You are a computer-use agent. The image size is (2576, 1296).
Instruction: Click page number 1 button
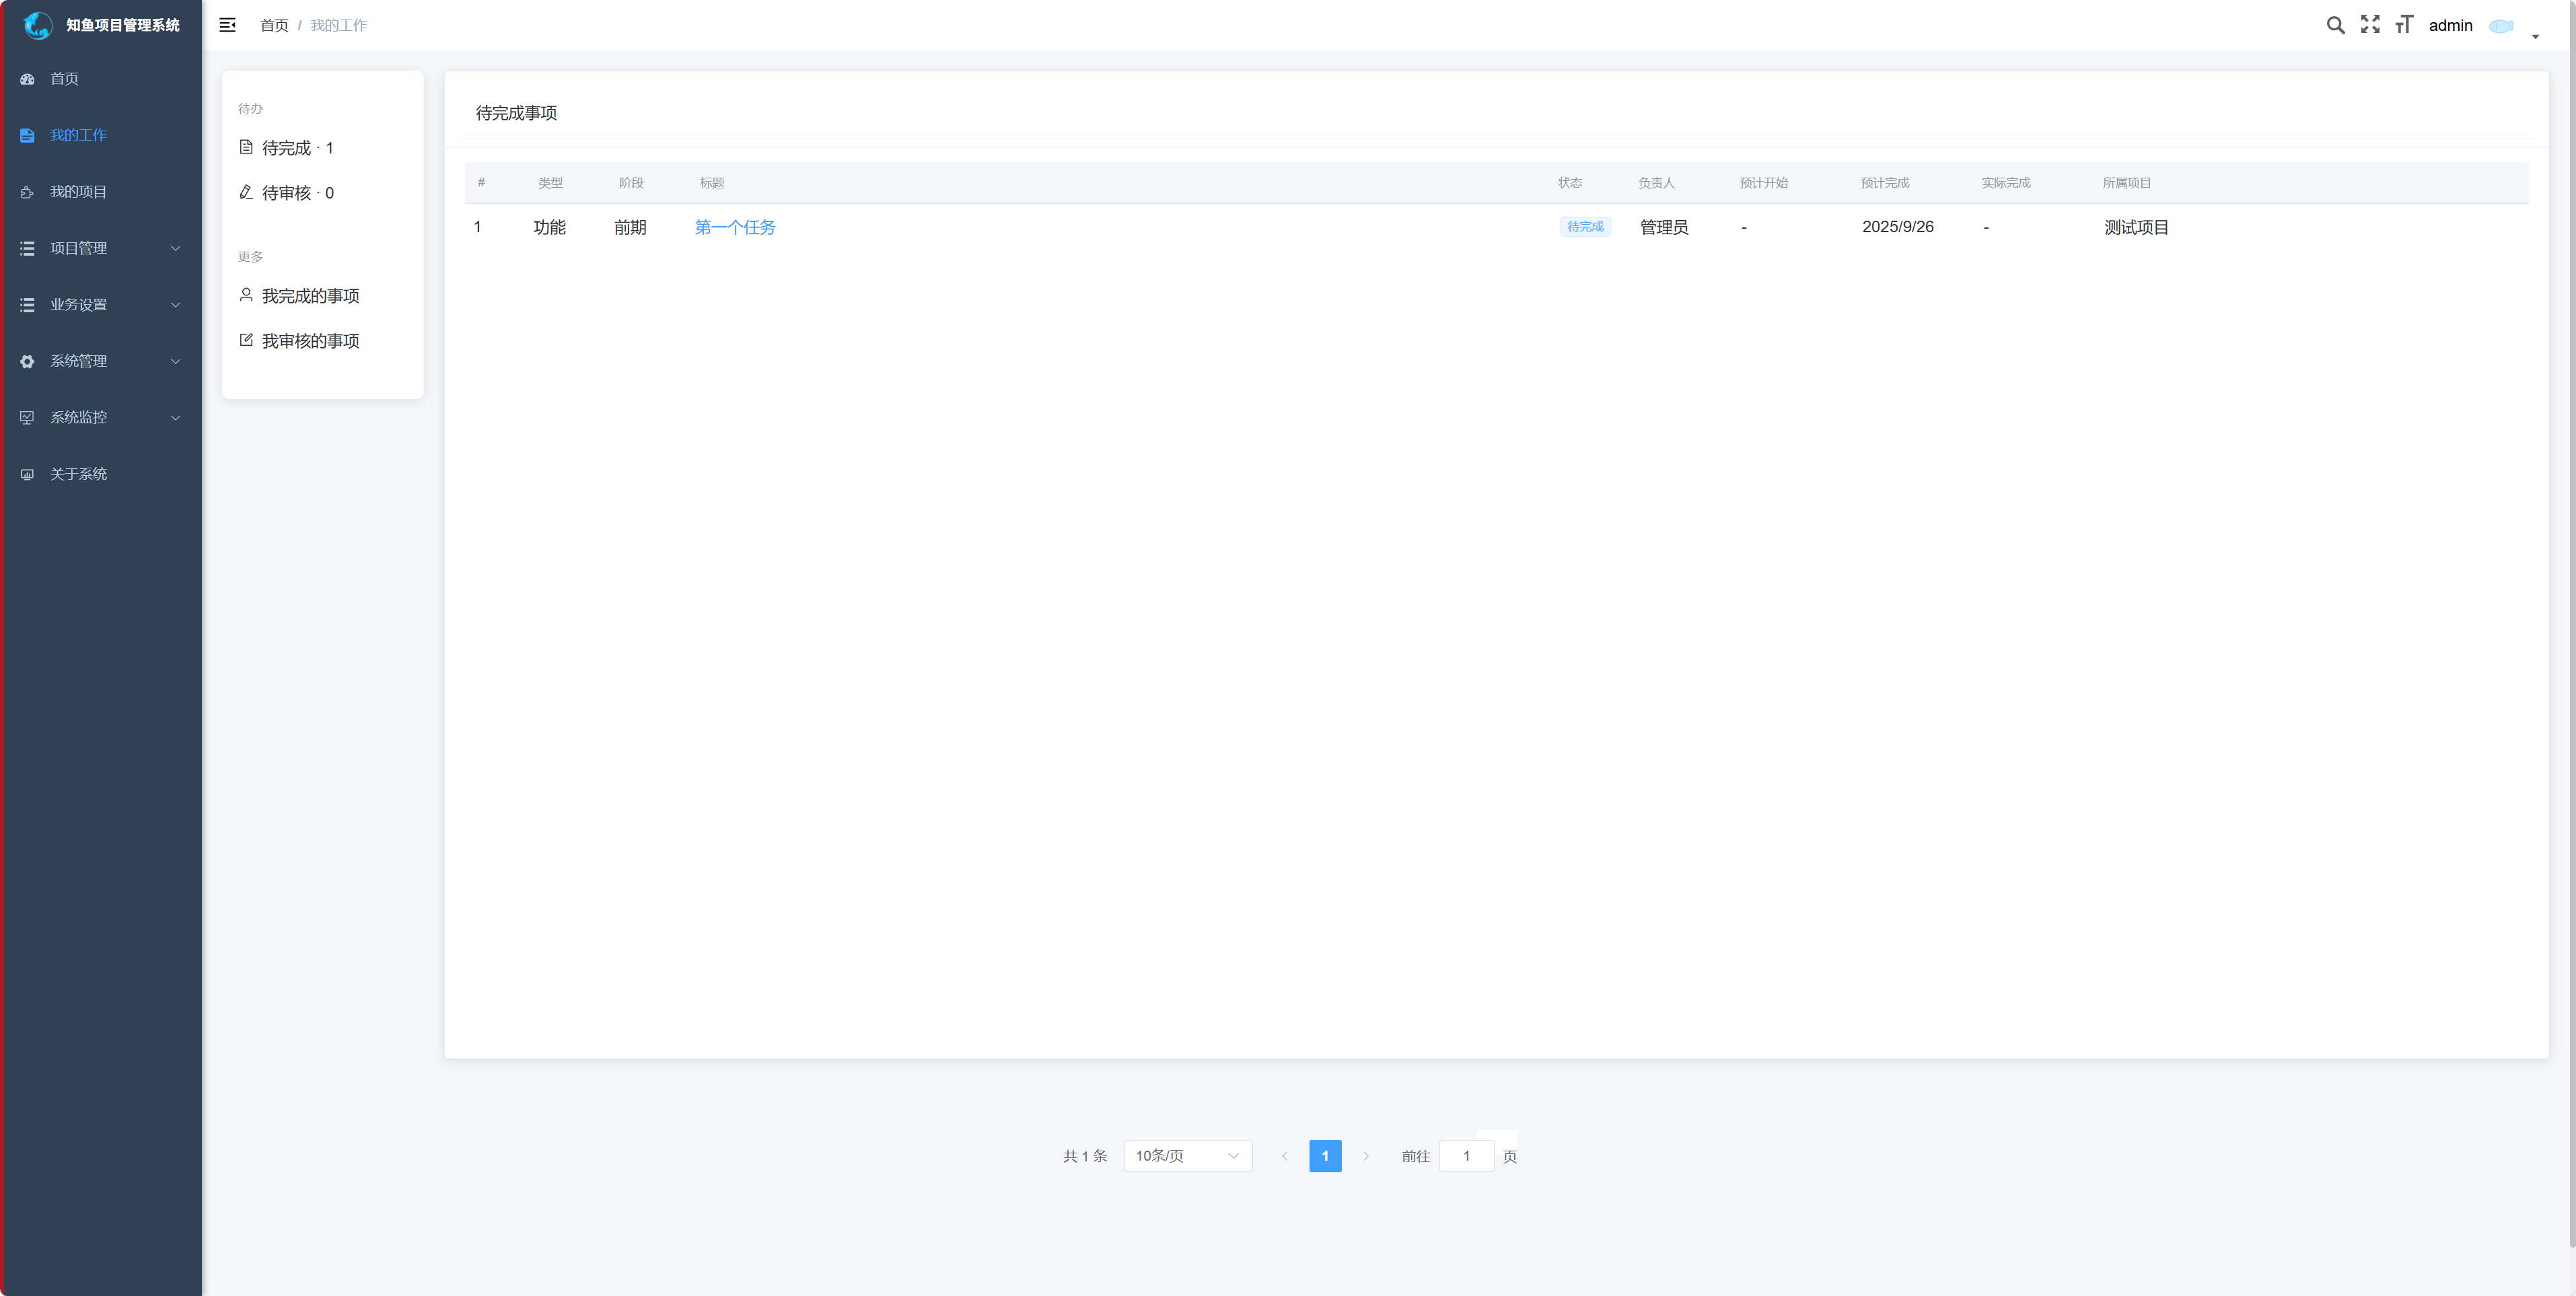[x=1325, y=1156]
